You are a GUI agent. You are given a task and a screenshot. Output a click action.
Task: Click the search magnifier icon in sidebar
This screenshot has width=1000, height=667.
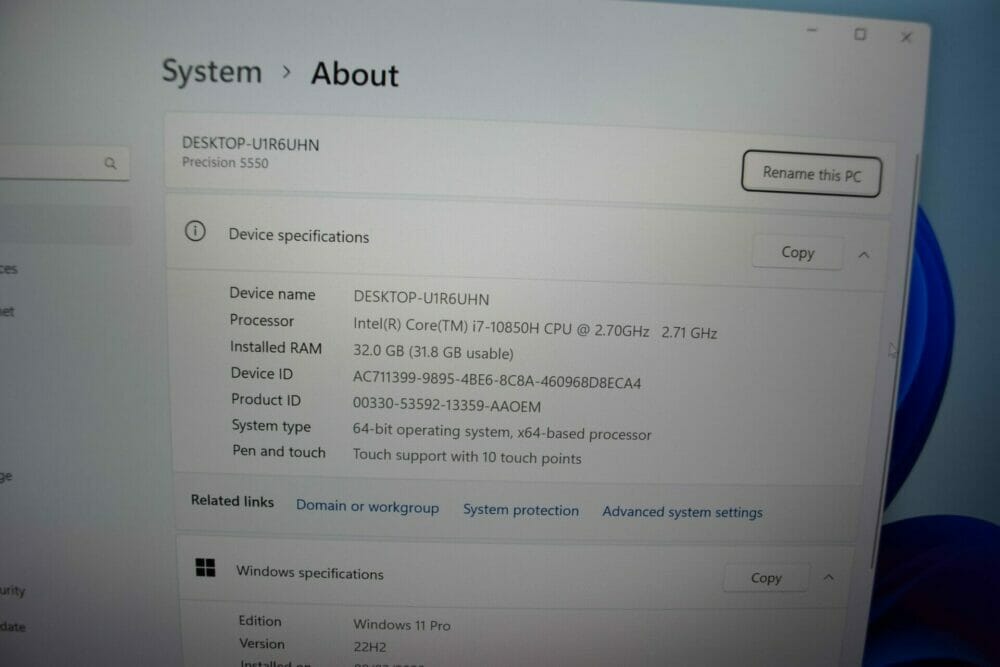(110, 163)
